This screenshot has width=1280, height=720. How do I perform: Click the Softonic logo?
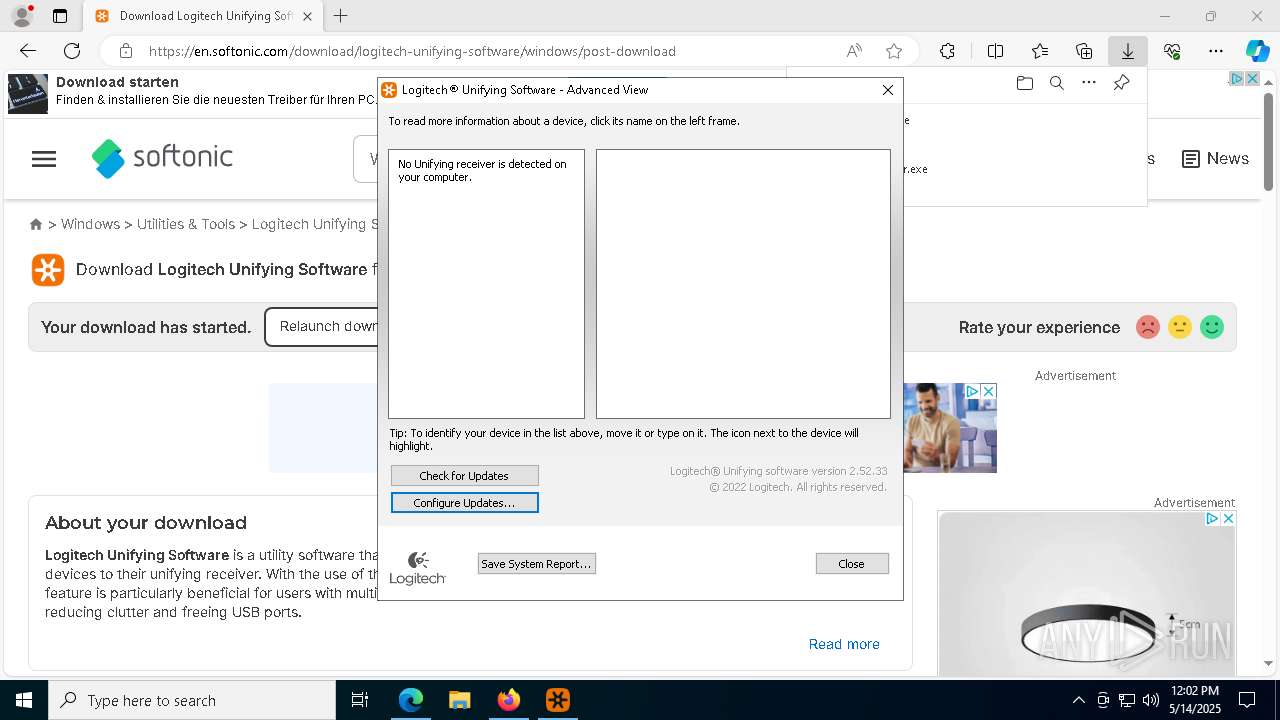pyautogui.click(x=162, y=158)
